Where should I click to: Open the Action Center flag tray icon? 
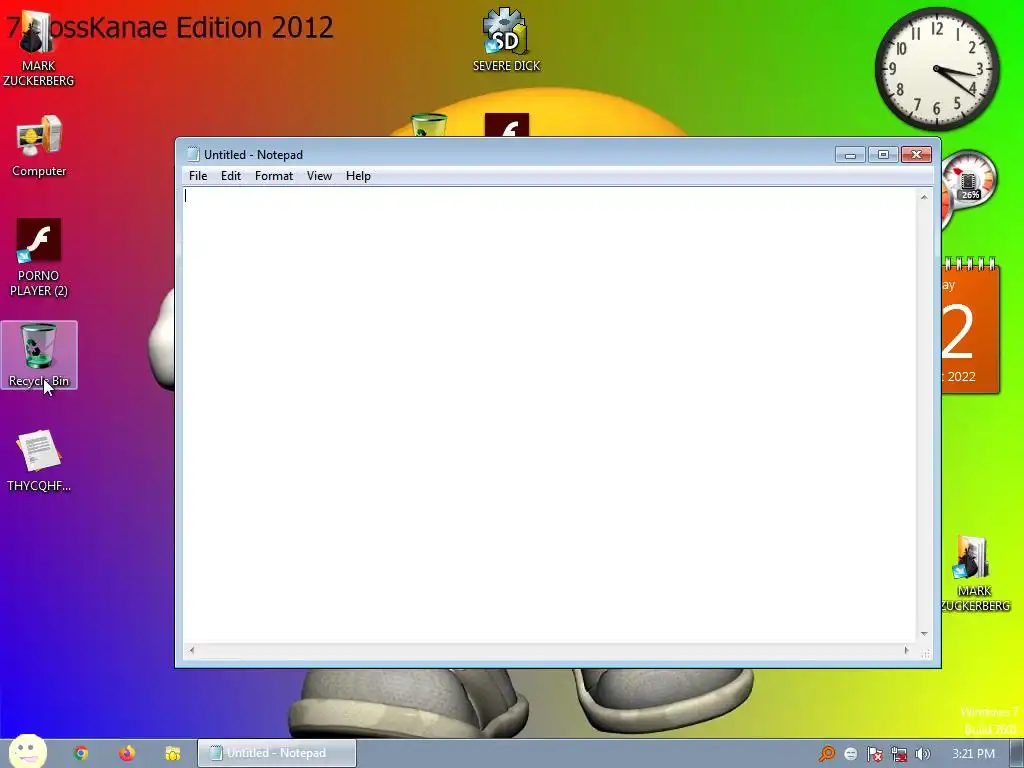coord(874,754)
